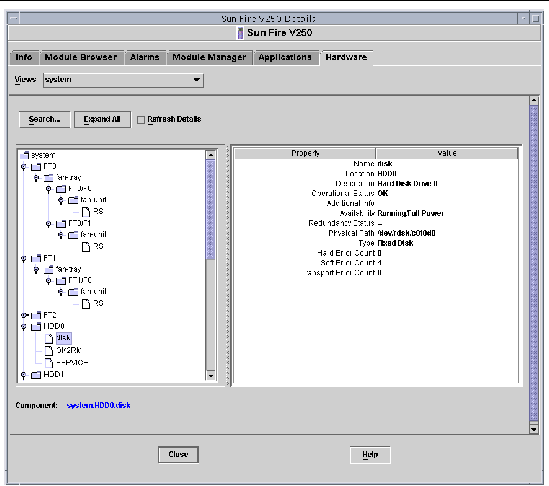Click the HDD1 folder icon
Screen dimensions: 549x486
click(36, 375)
